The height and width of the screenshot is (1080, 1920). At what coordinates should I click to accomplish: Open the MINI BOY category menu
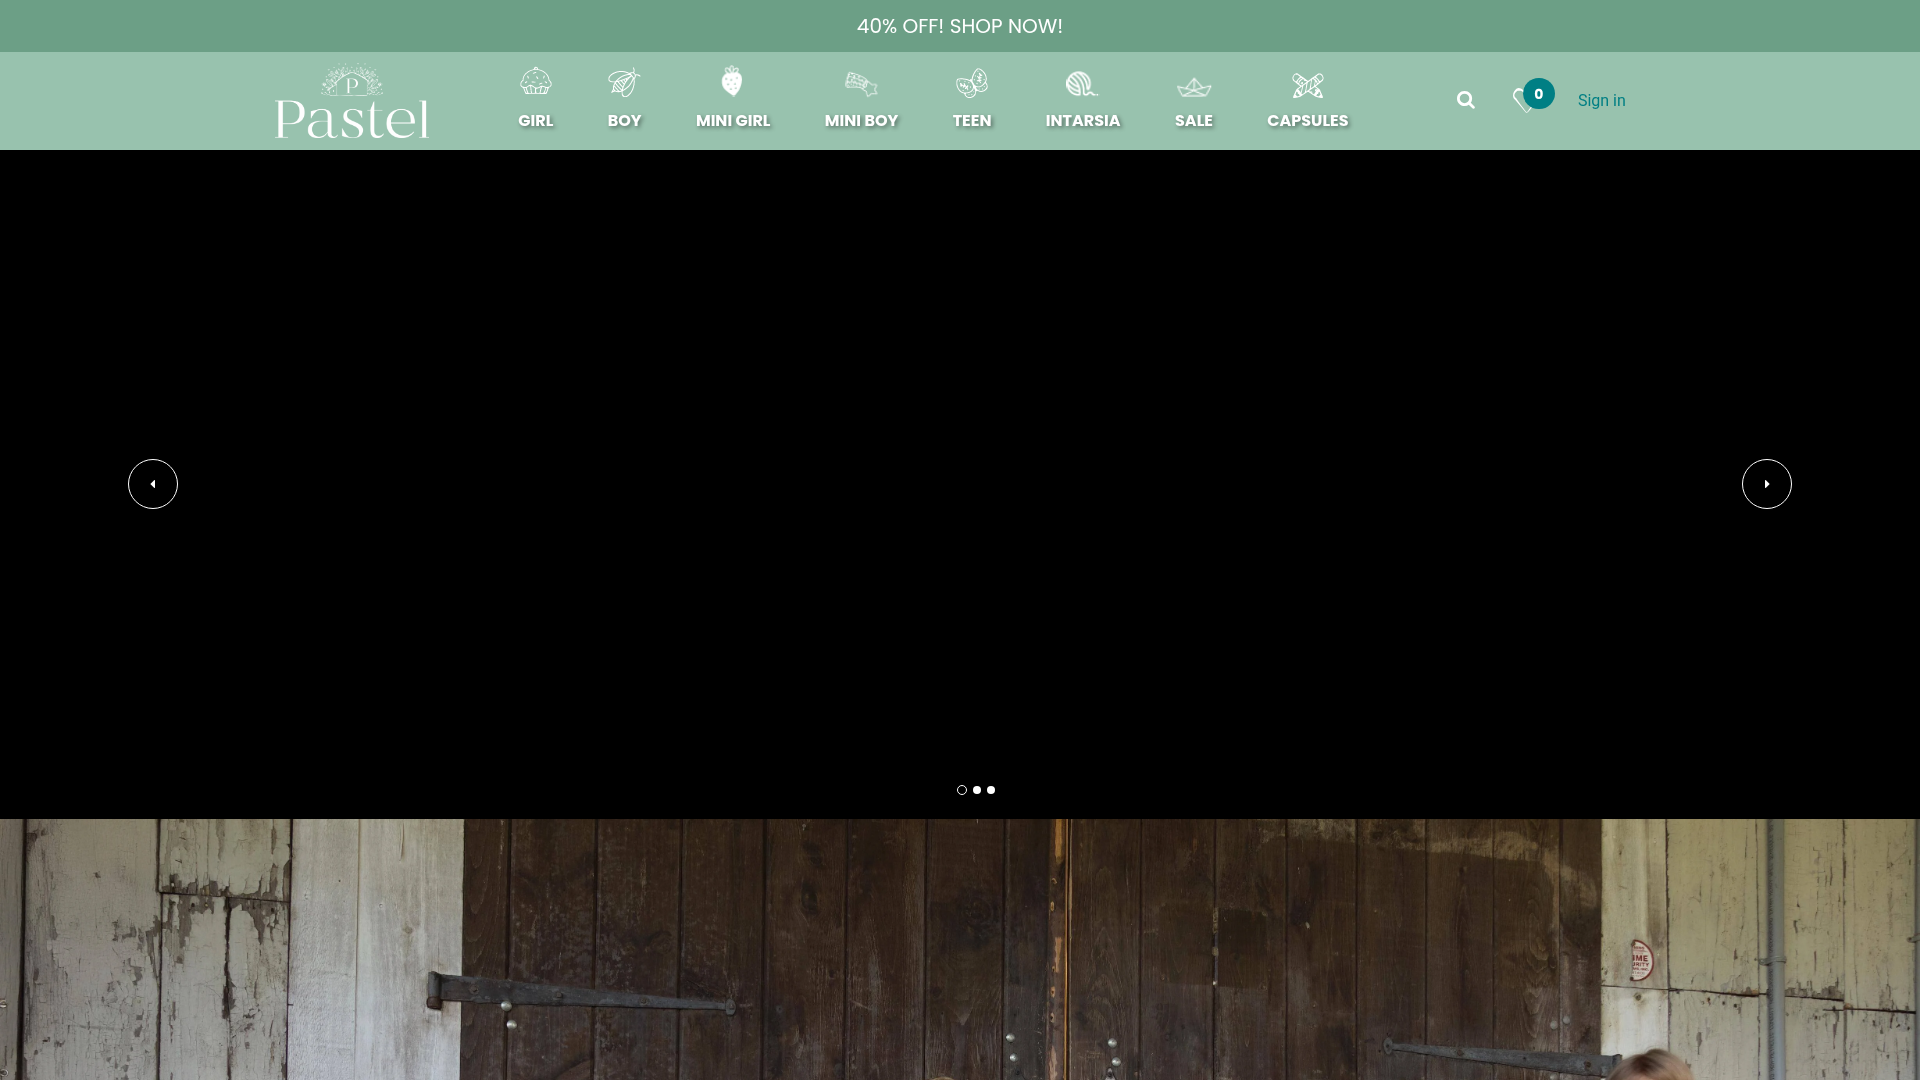pyautogui.click(x=861, y=120)
